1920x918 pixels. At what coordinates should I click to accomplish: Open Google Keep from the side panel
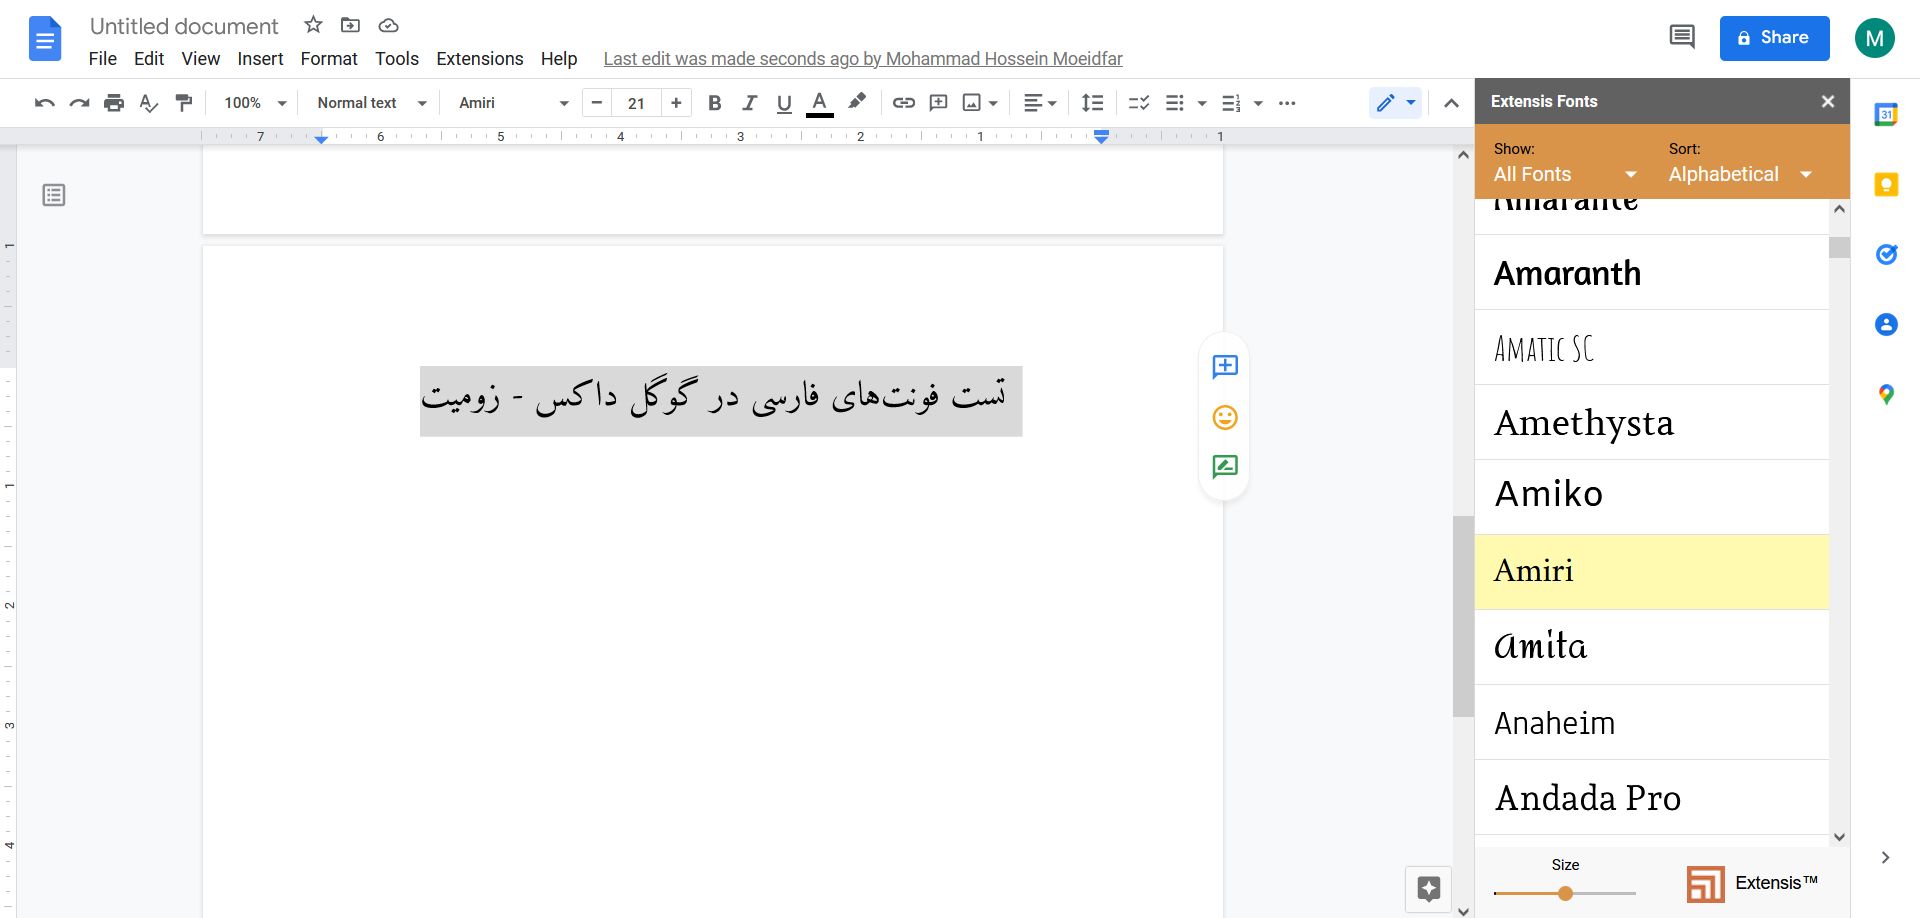tap(1886, 184)
